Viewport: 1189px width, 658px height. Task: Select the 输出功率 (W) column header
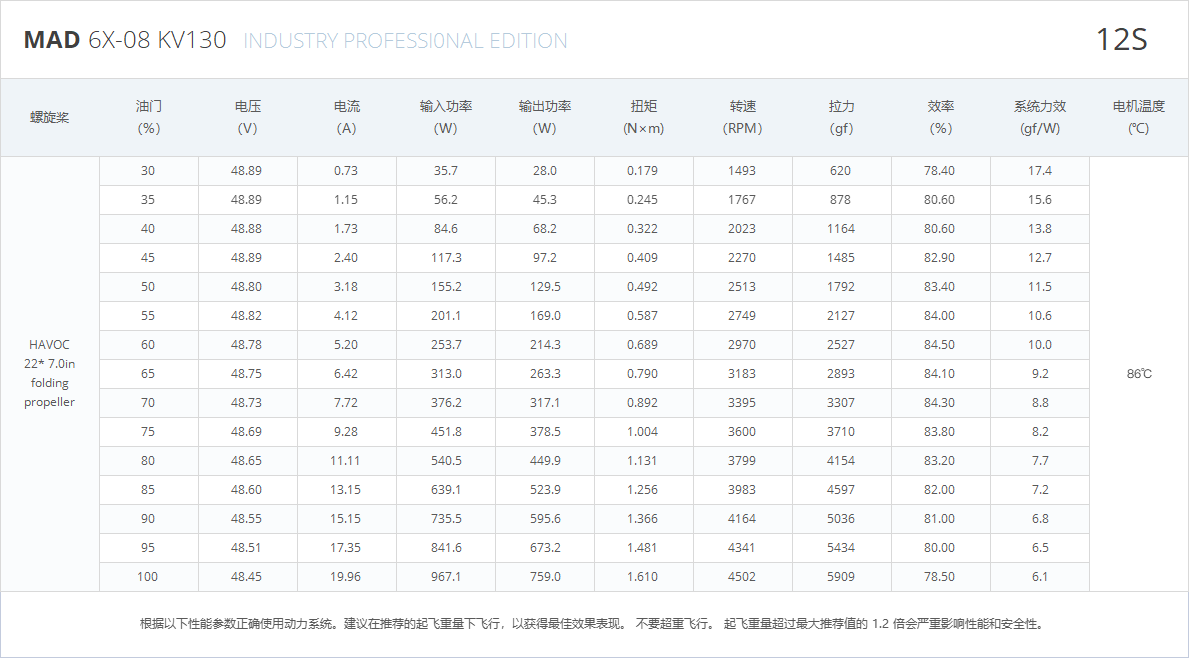click(x=544, y=118)
